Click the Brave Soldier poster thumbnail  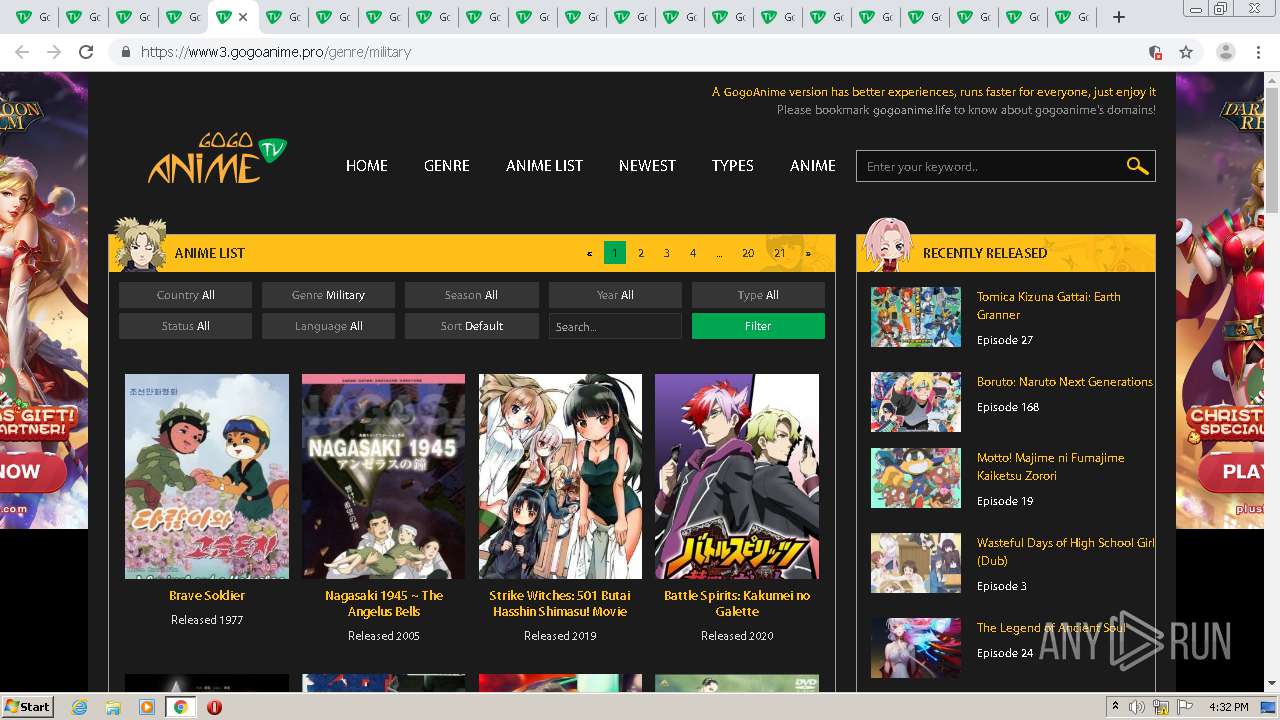(x=207, y=476)
